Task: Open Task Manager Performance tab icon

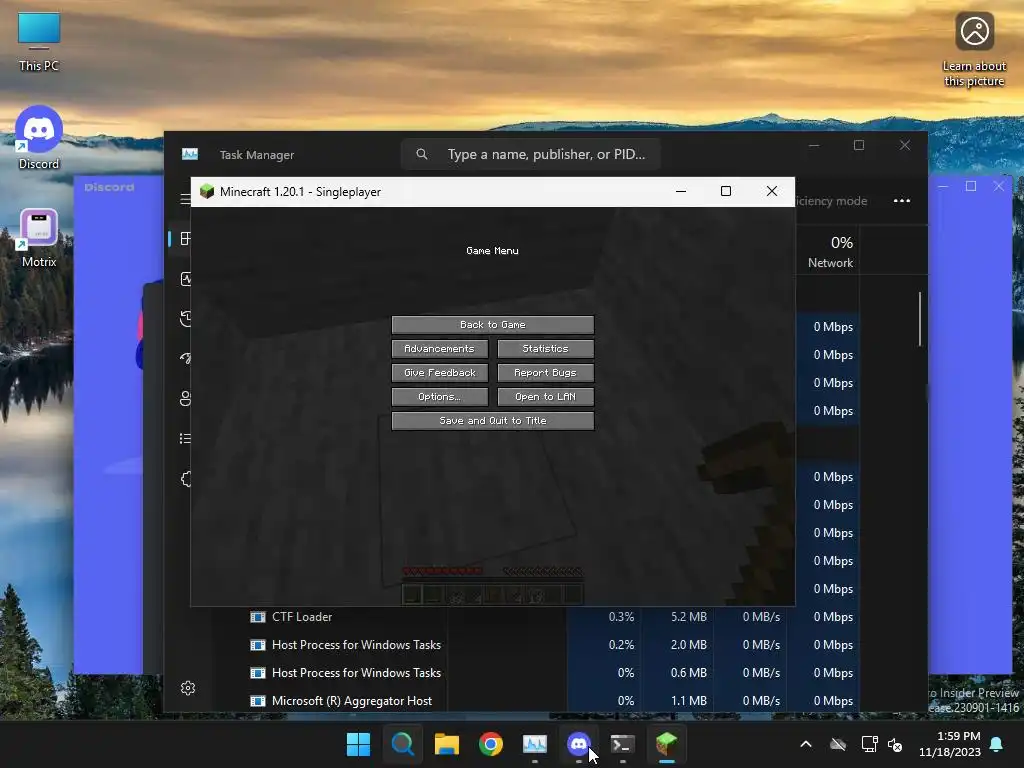Action: [x=185, y=279]
